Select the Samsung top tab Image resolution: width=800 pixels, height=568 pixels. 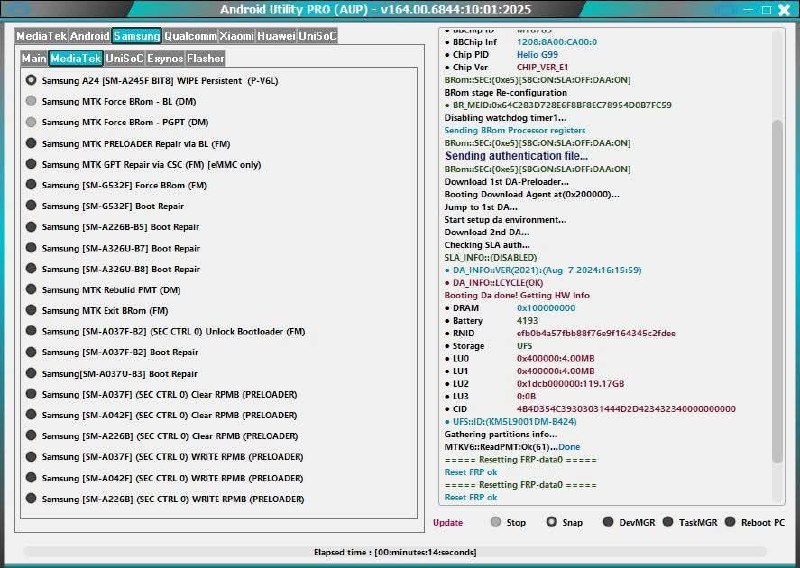137,36
